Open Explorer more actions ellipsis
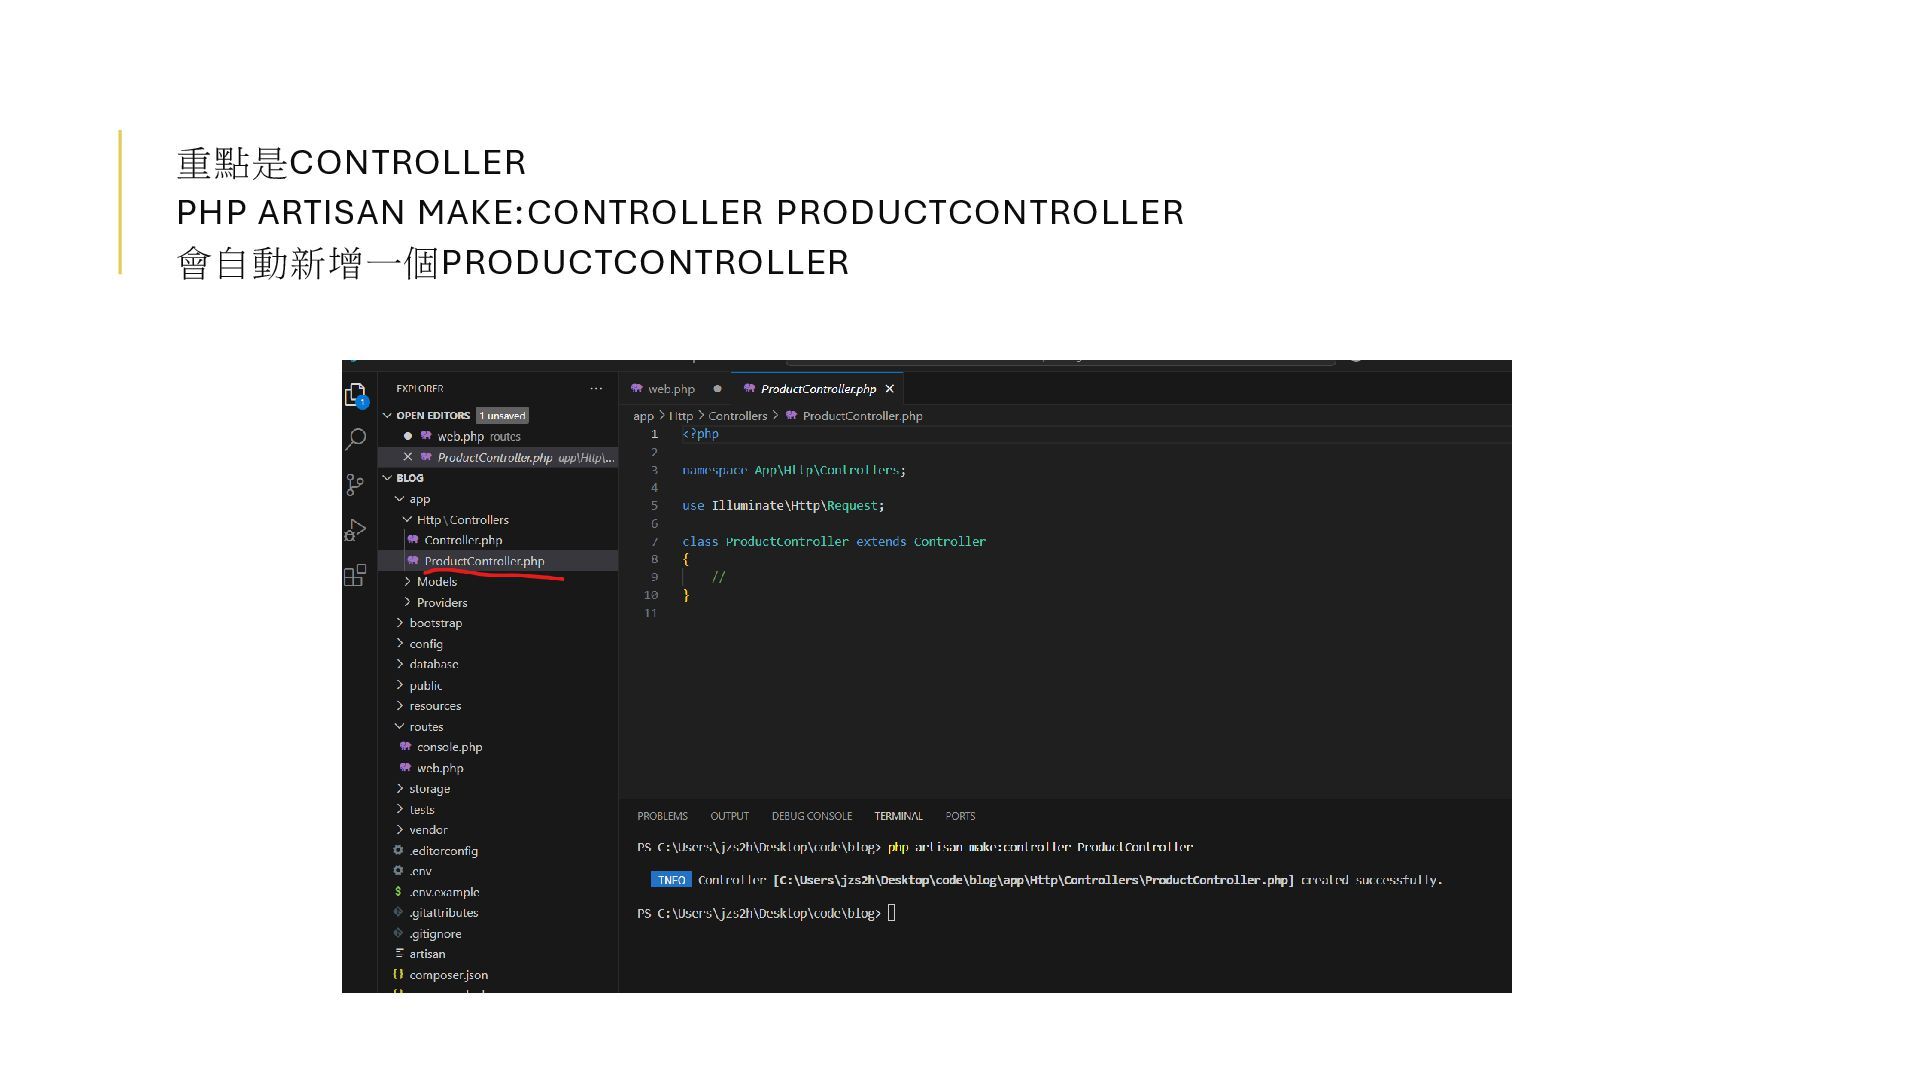The image size is (1920, 1080). tap(596, 388)
